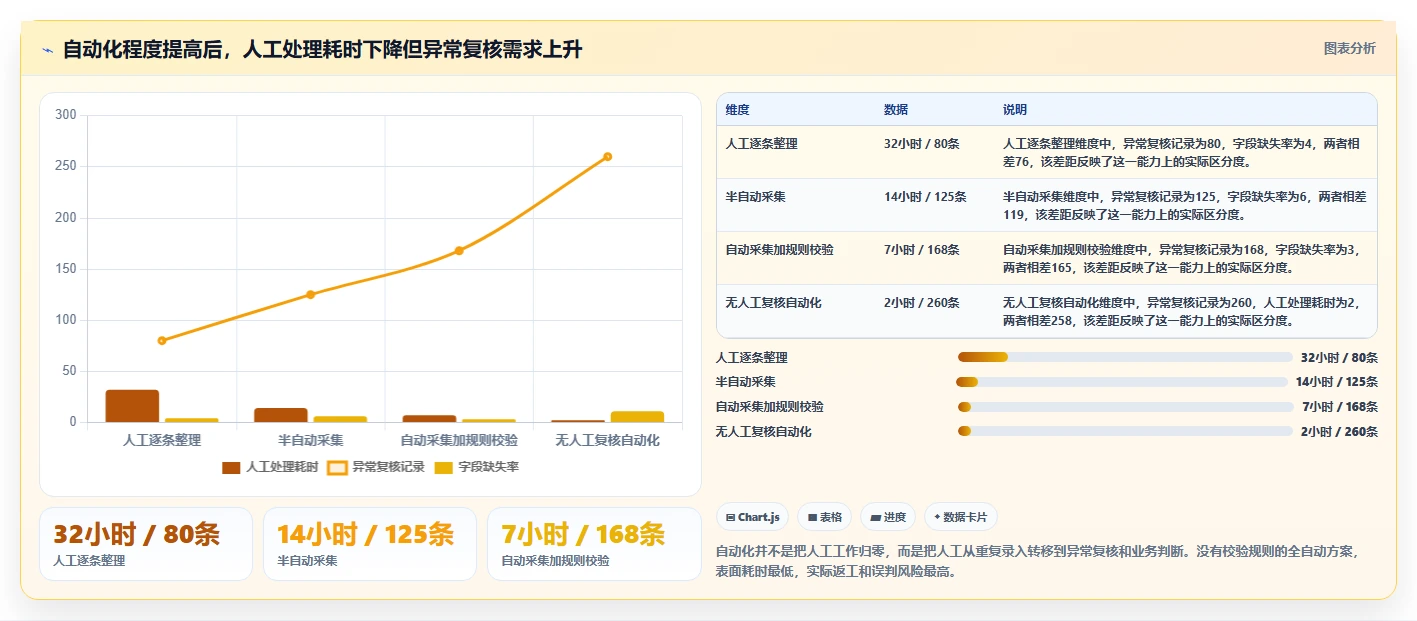Click the 自动采集加规则校验 progress bar
The height and width of the screenshot is (621, 1417).
pyautogui.click(x=1125, y=407)
